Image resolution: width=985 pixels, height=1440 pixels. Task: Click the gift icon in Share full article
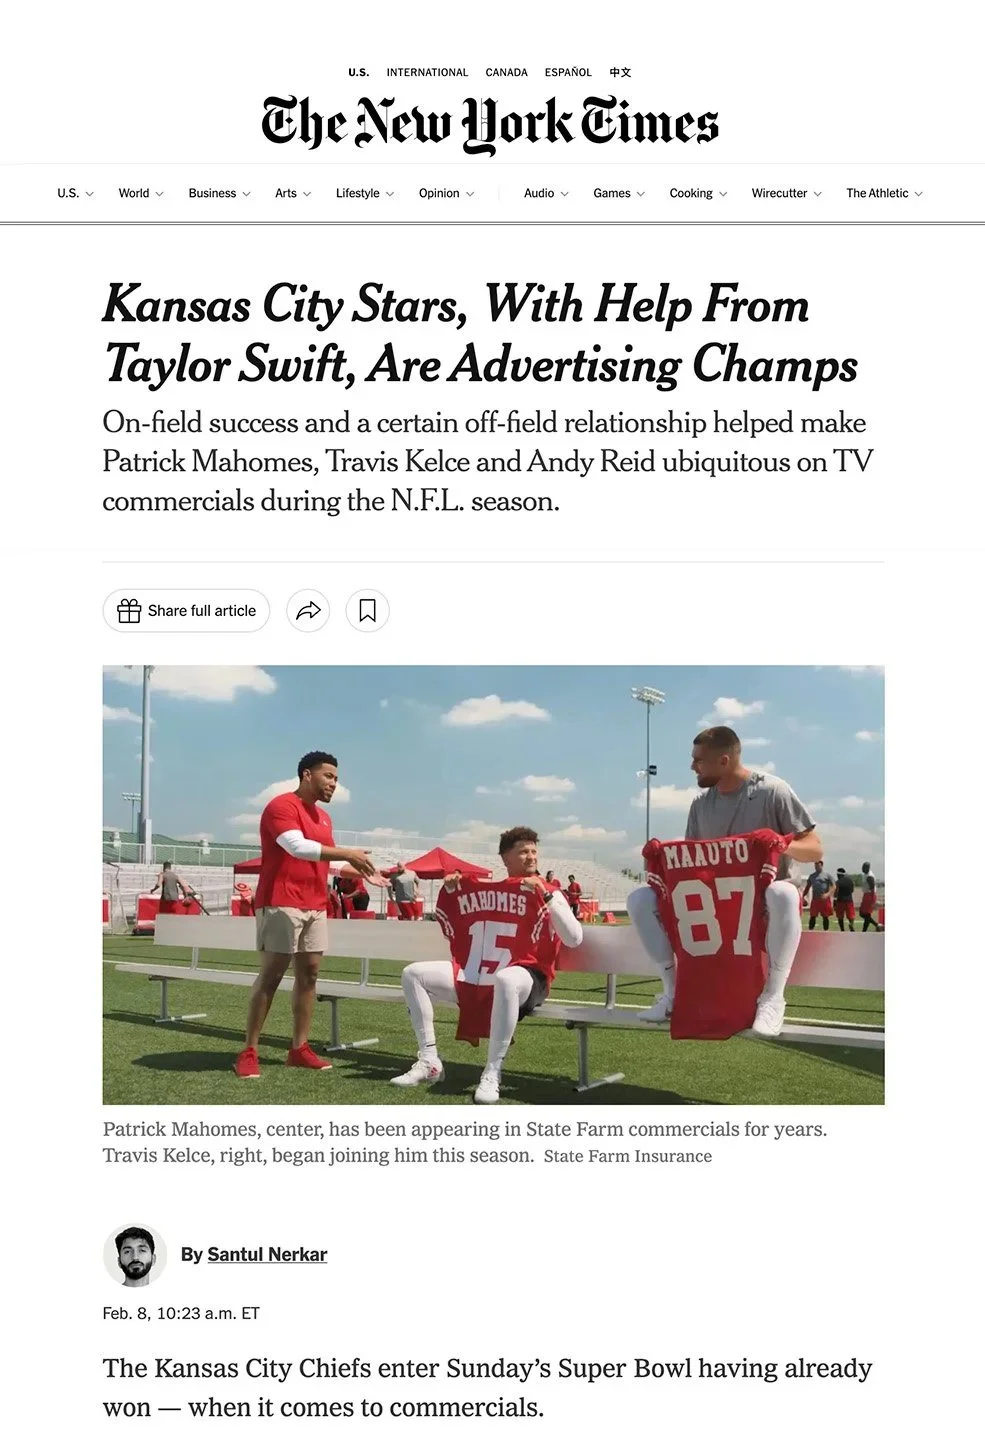(x=129, y=611)
